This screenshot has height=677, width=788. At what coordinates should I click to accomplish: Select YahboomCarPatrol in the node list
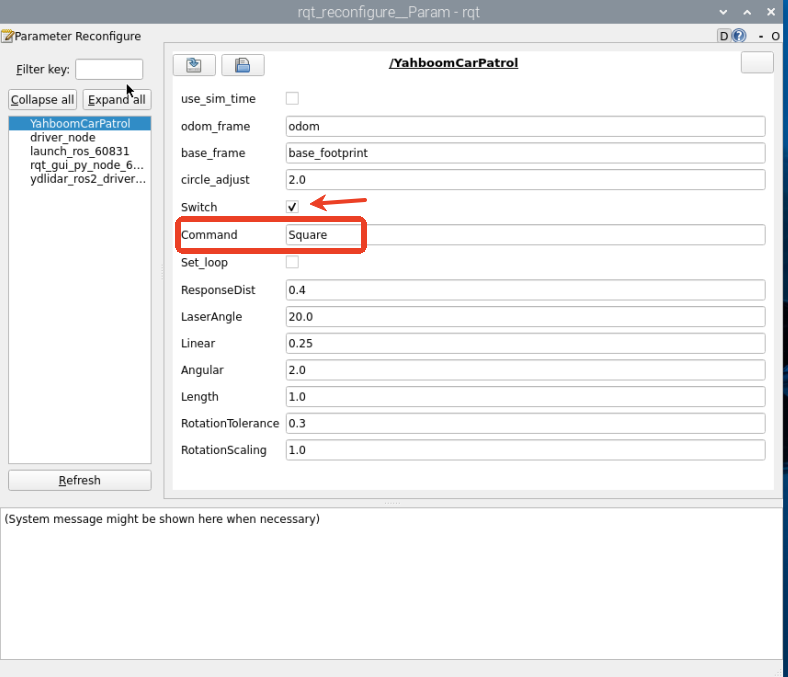pyautogui.click(x=80, y=124)
